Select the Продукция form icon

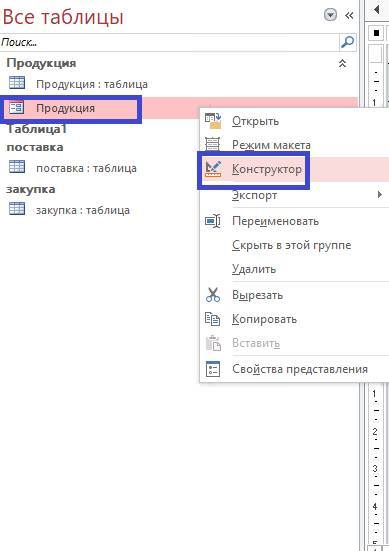[17, 108]
